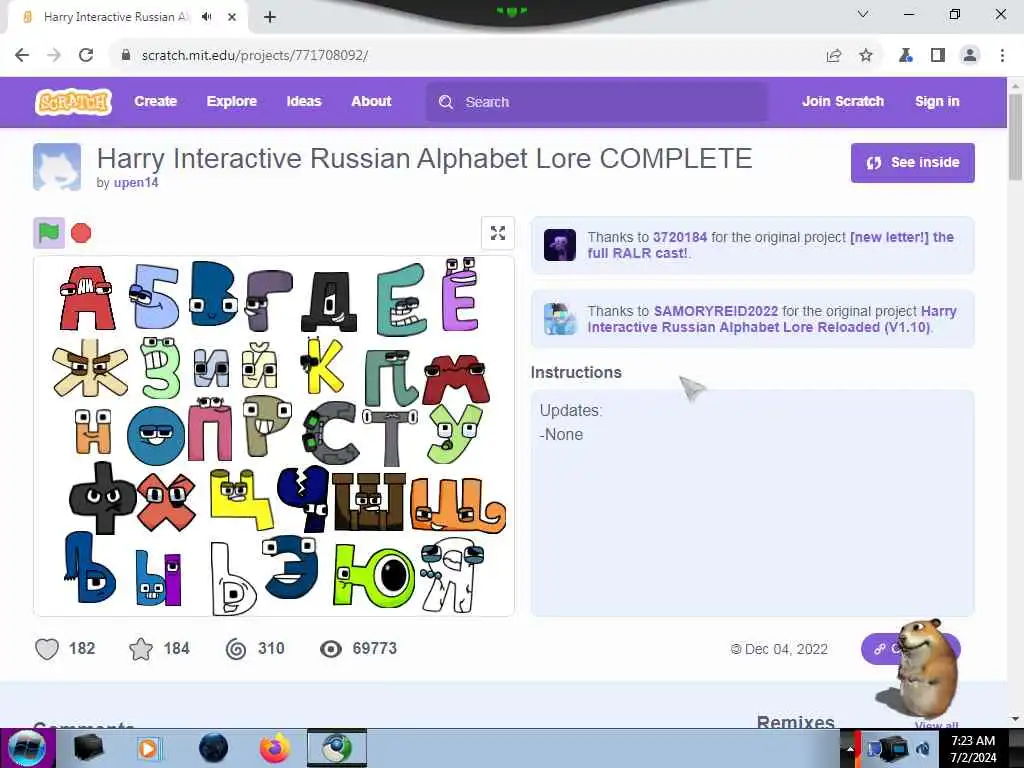Click Join Scratch
The height and width of the screenshot is (768, 1024).
point(842,101)
